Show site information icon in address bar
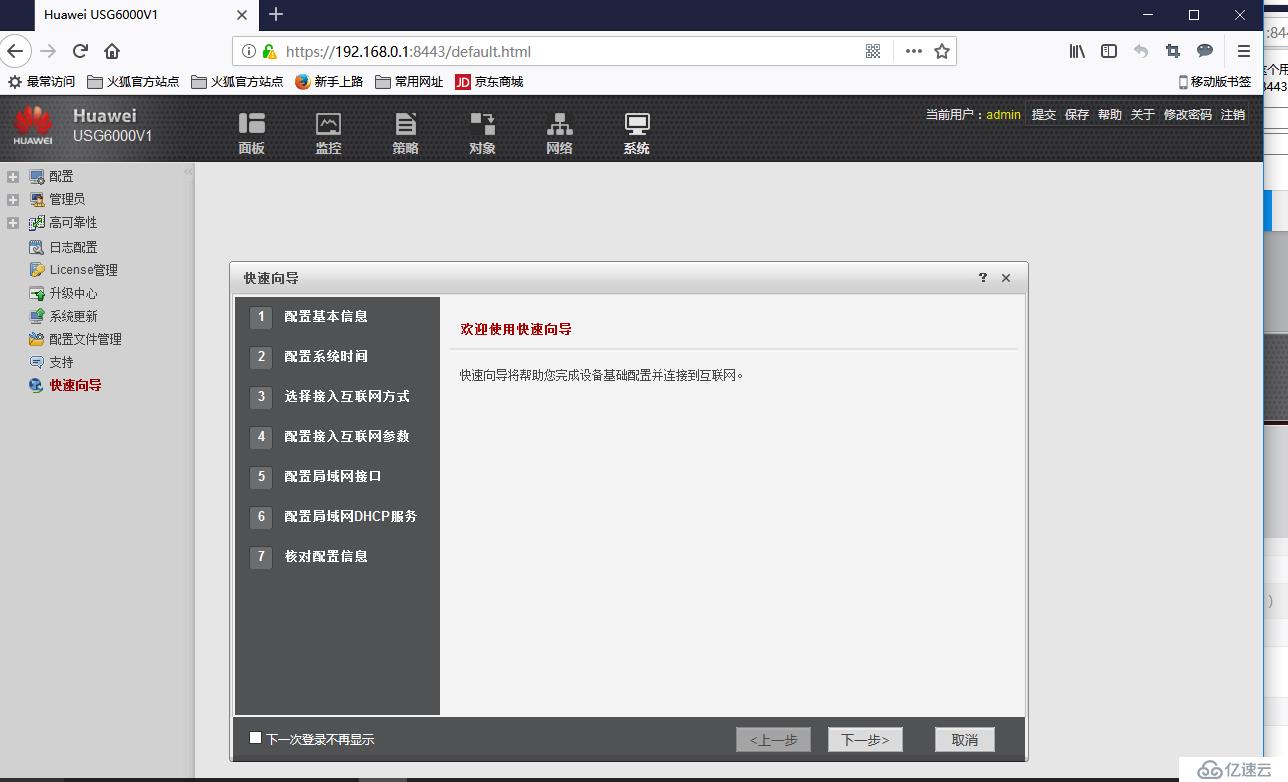This screenshot has height=782, width=1288. coord(249,51)
